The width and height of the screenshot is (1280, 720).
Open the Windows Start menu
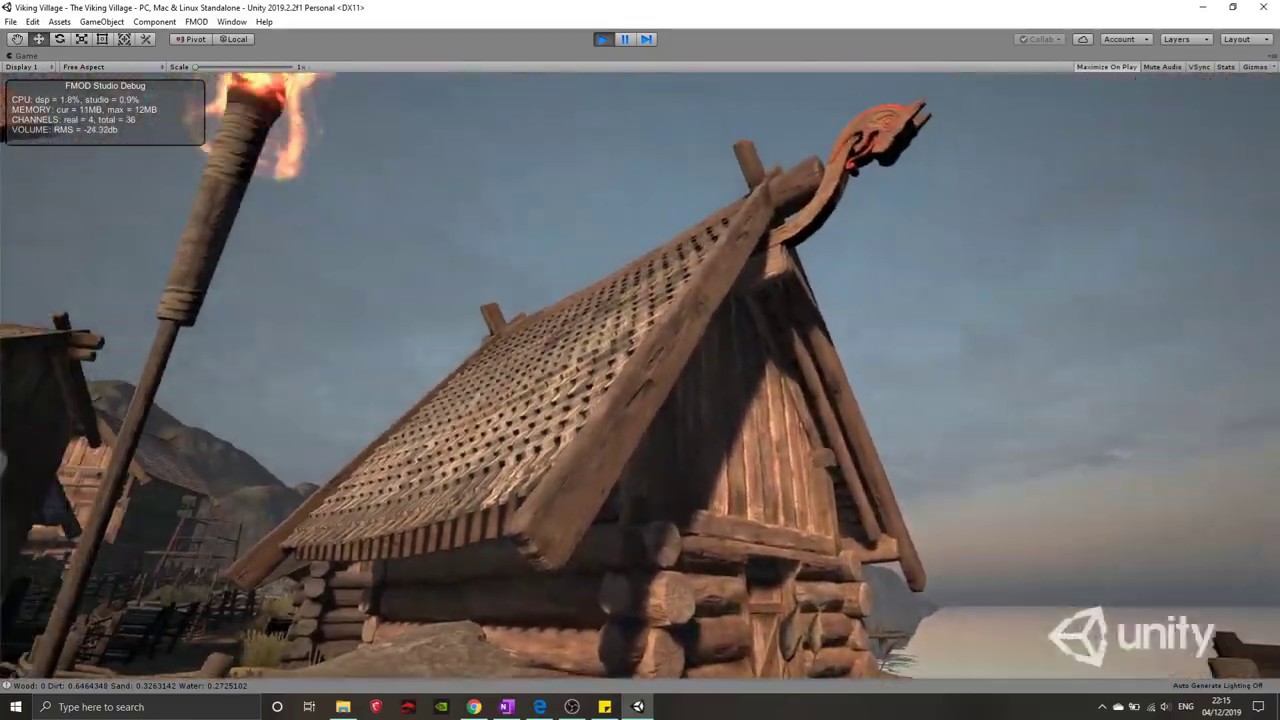click(16, 707)
